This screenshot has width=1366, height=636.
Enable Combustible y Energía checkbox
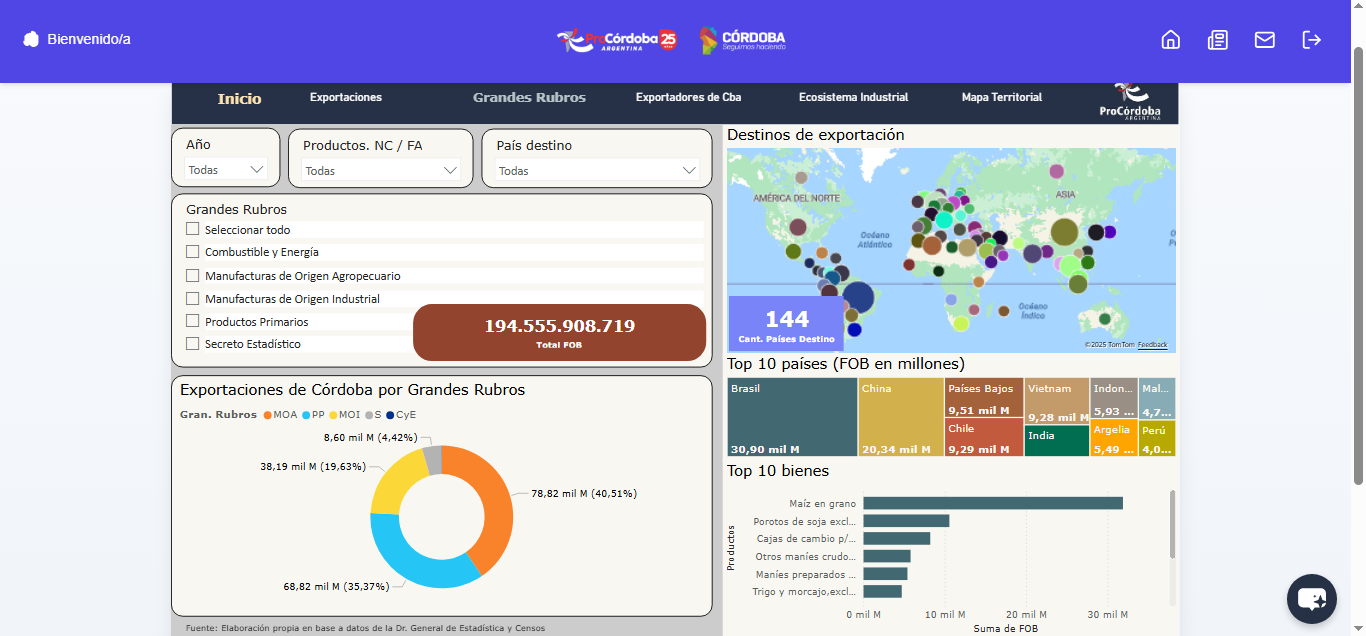pyautogui.click(x=193, y=252)
